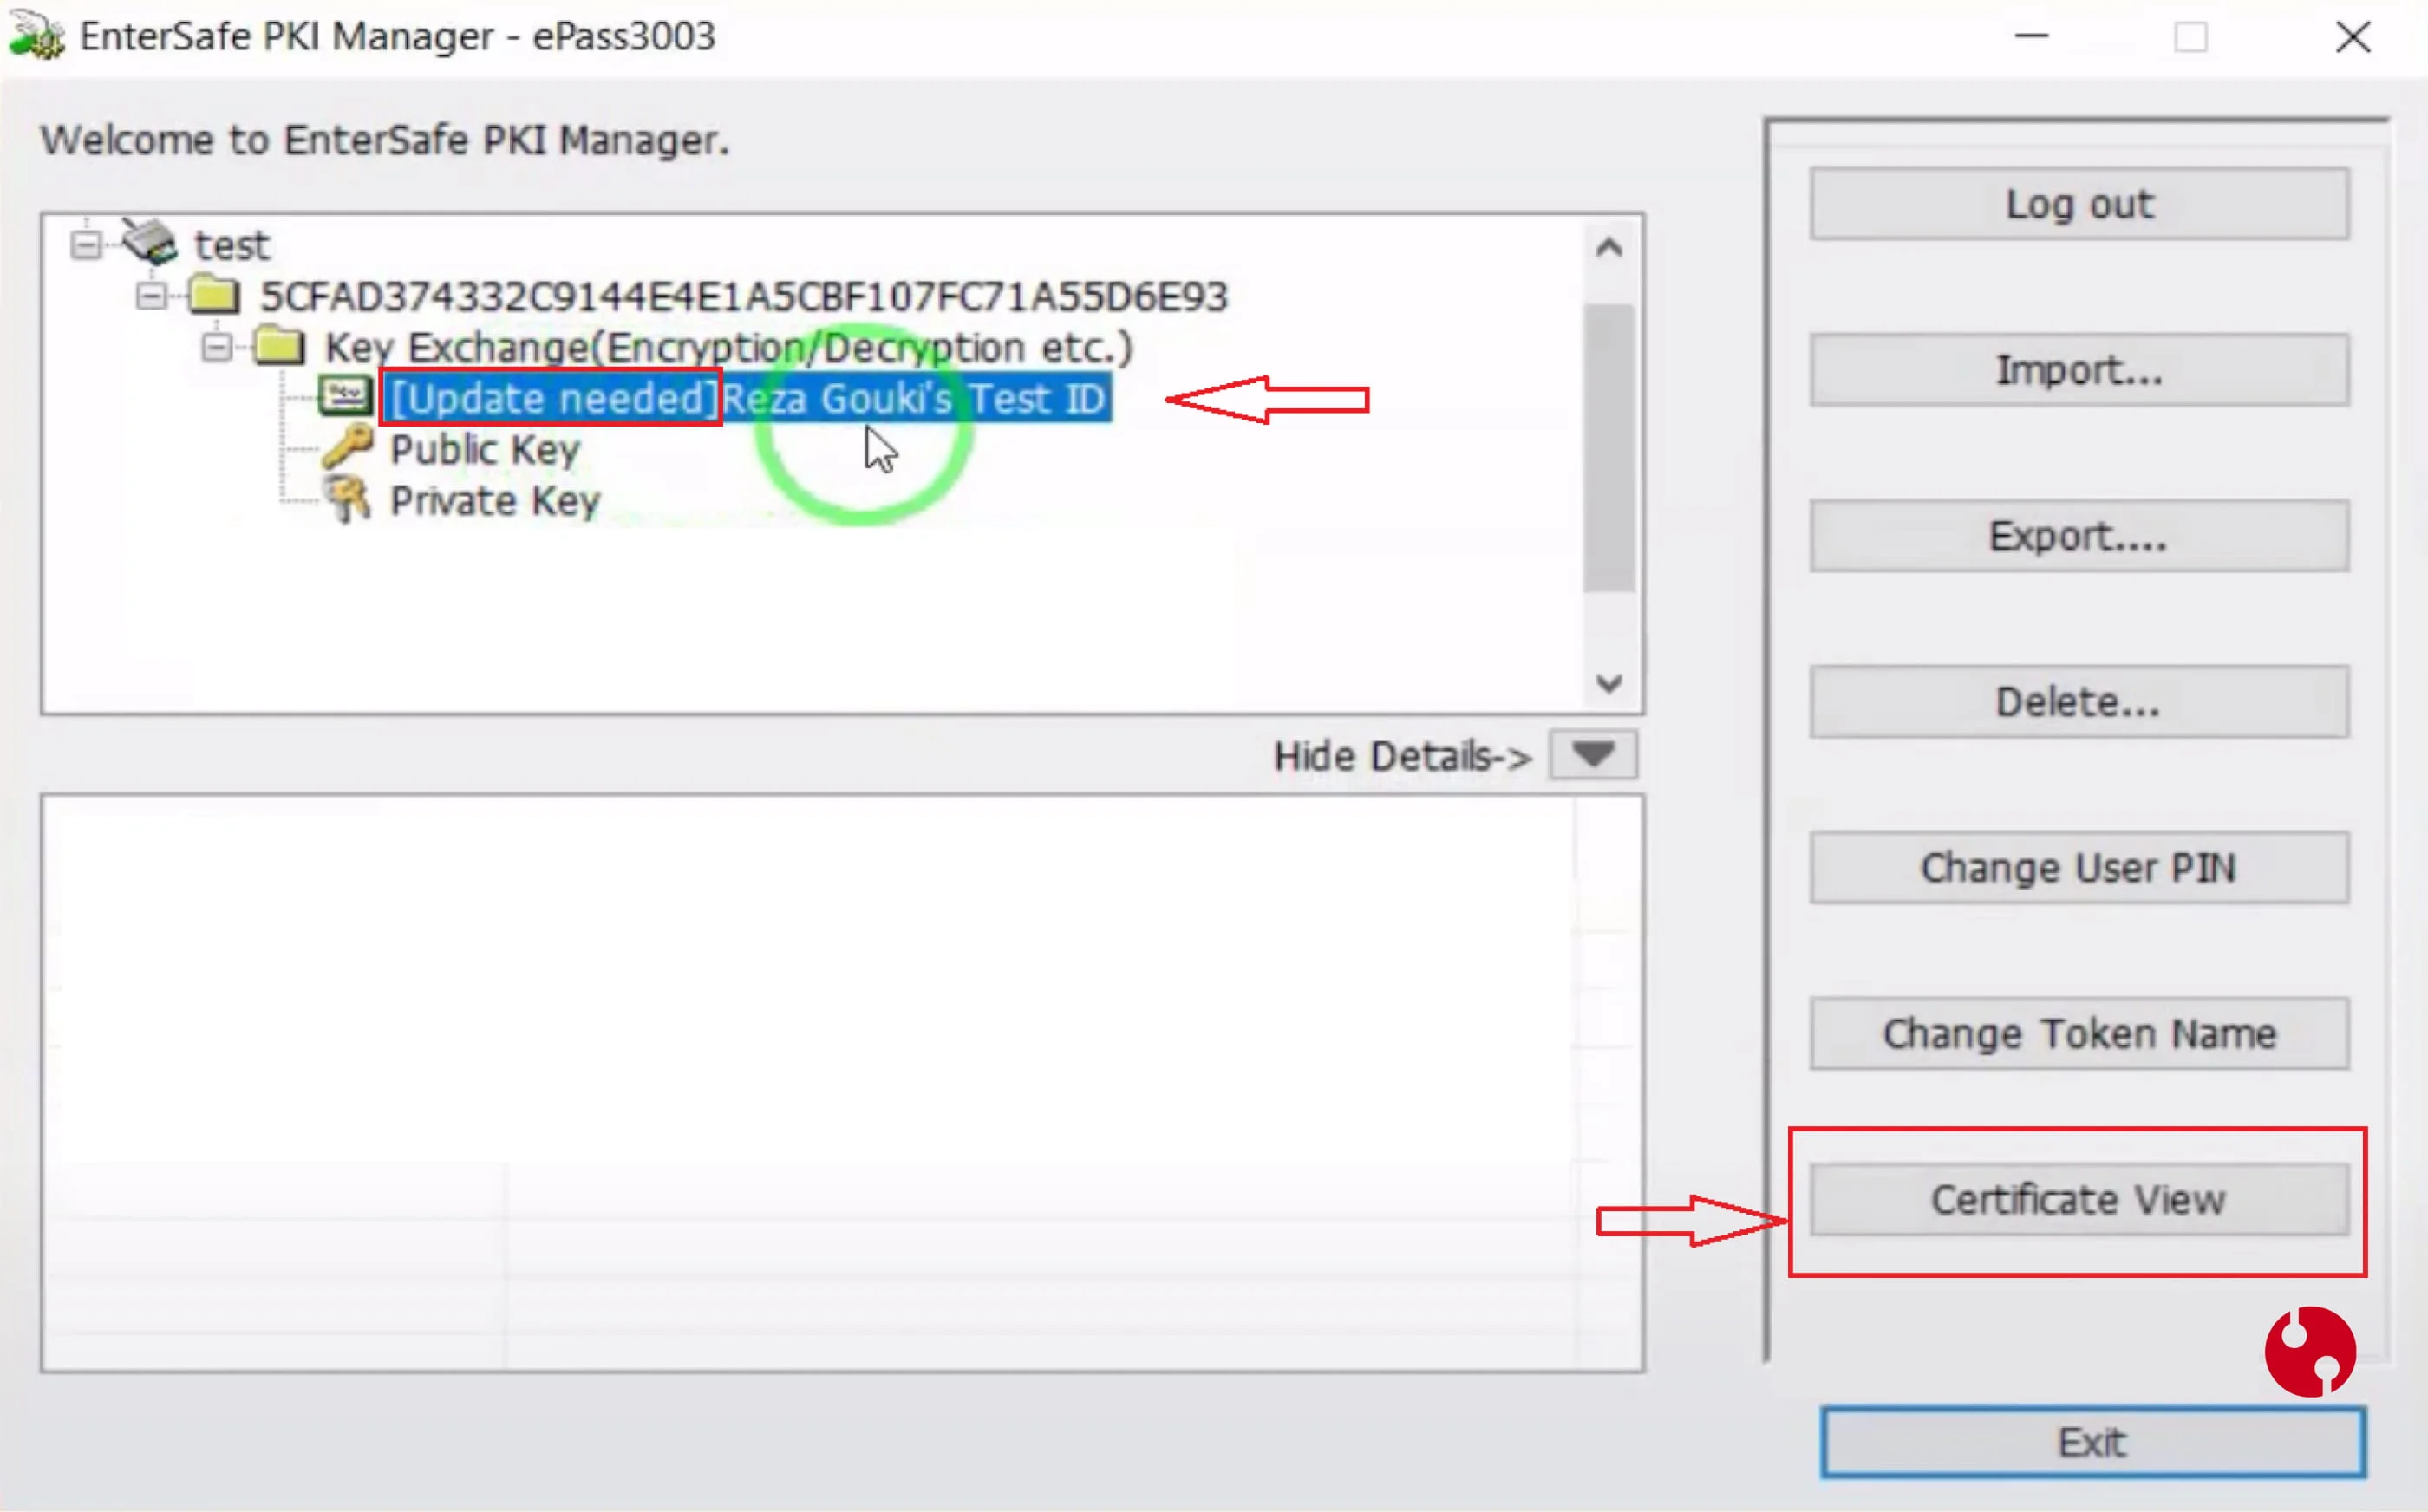Collapse the 5CFAD374332C... container node

point(152,296)
